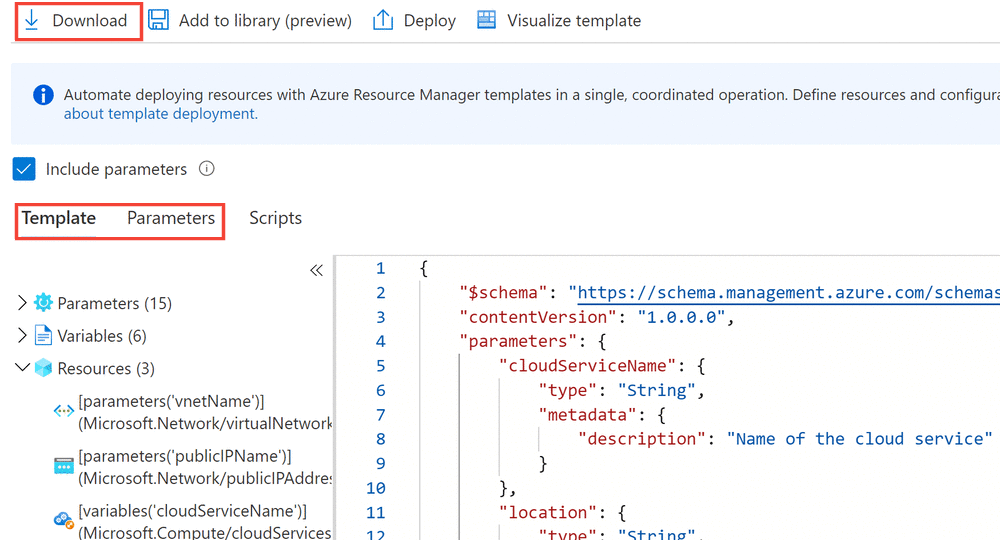This screenshot has height=540, width=1000.
Task: Open the about template deployment link
Action: point(160,114)
